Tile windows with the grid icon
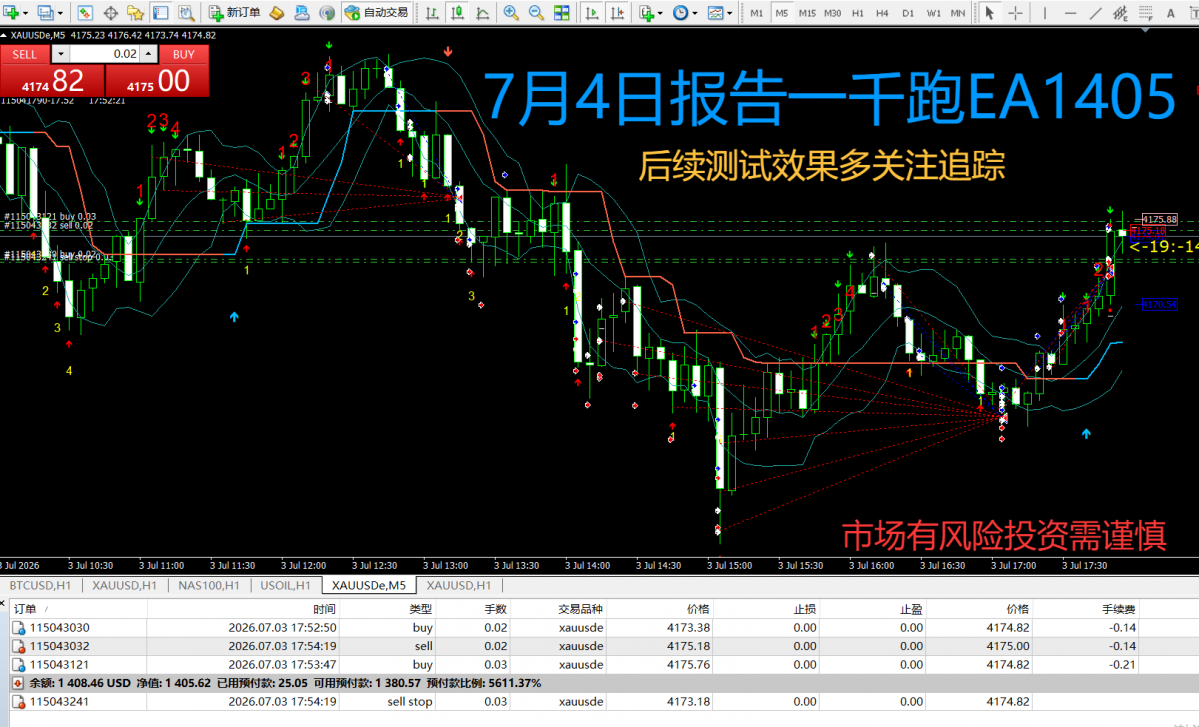Viewport: 1199px width, 727px height. click(561, 12)
